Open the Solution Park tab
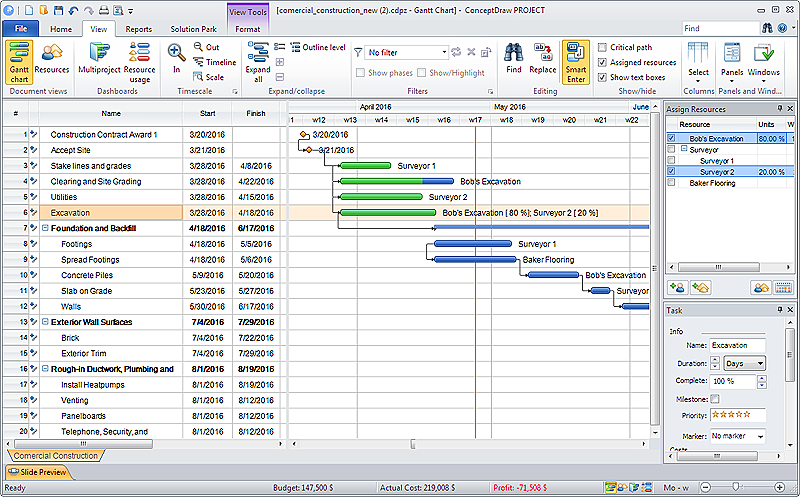800x497 pixels. coord(192,29)
